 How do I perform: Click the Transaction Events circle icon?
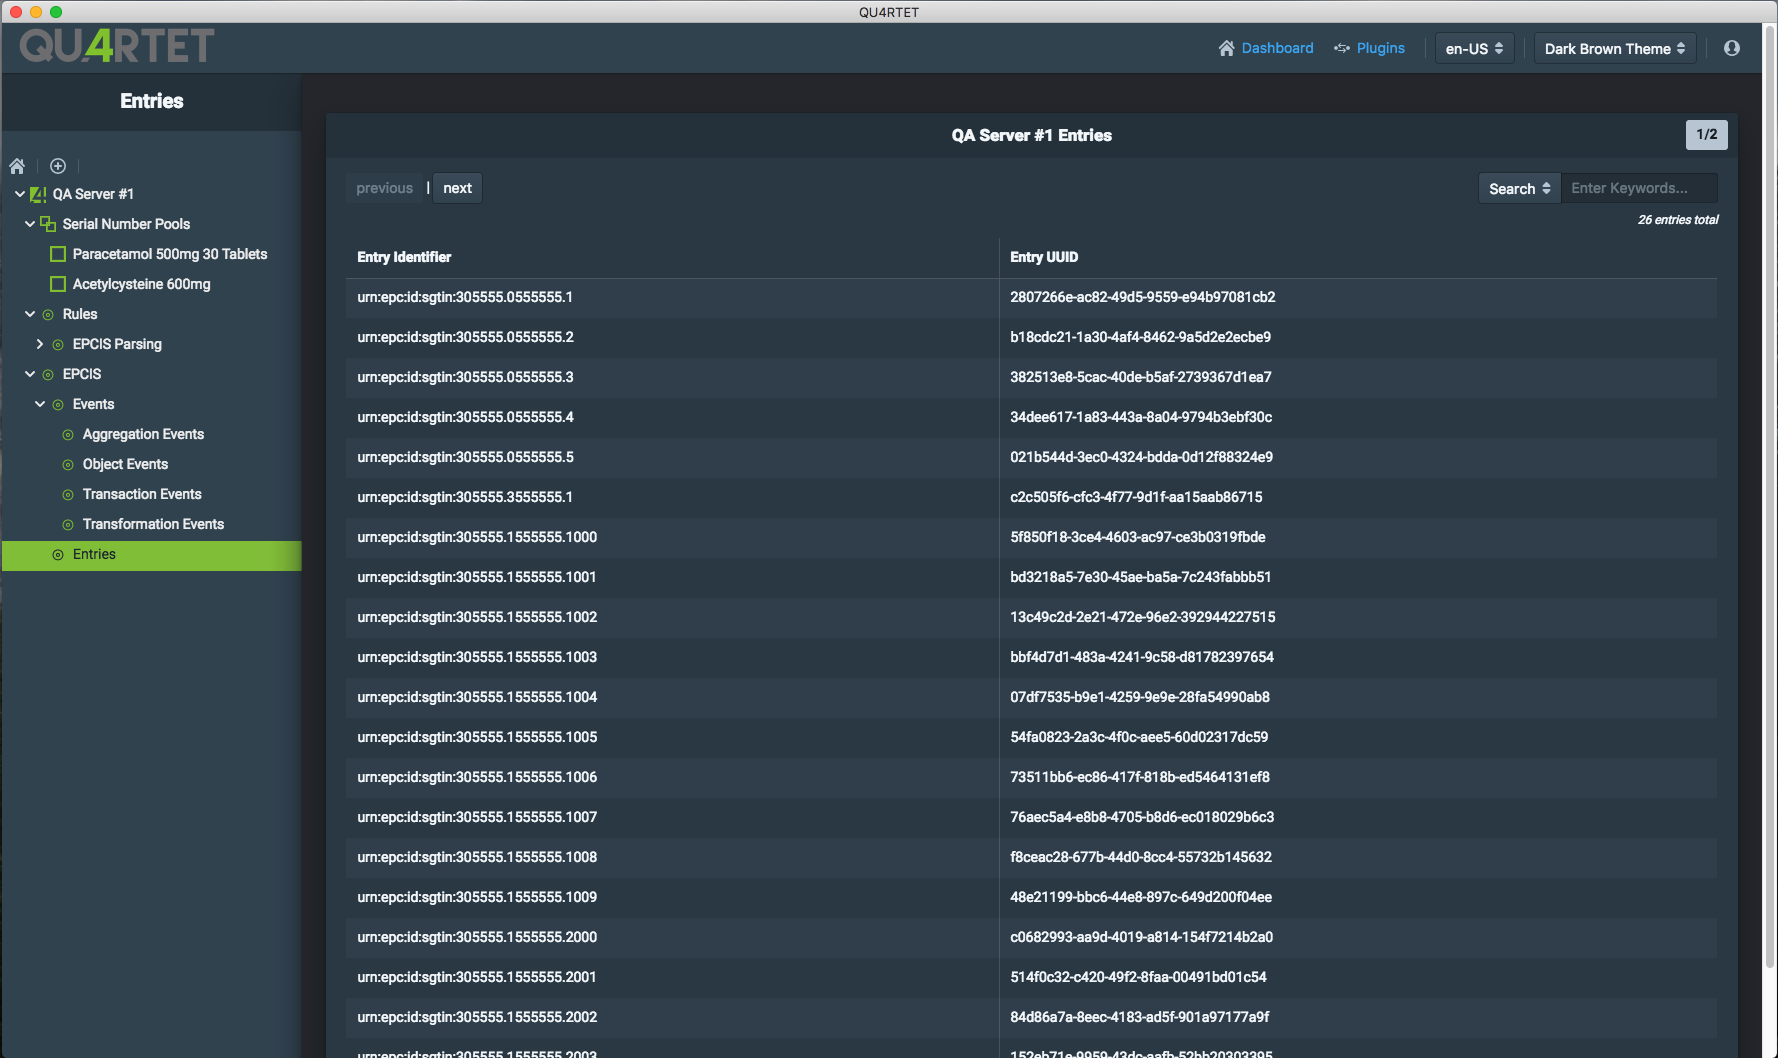[x=68, y=494]
